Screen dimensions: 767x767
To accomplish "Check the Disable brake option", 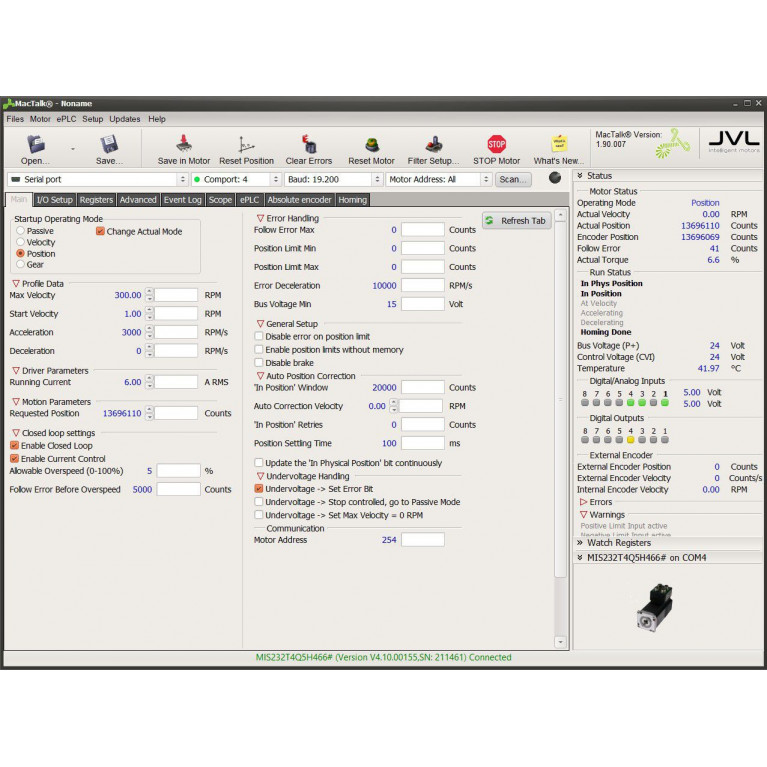I will click(259, 362).
